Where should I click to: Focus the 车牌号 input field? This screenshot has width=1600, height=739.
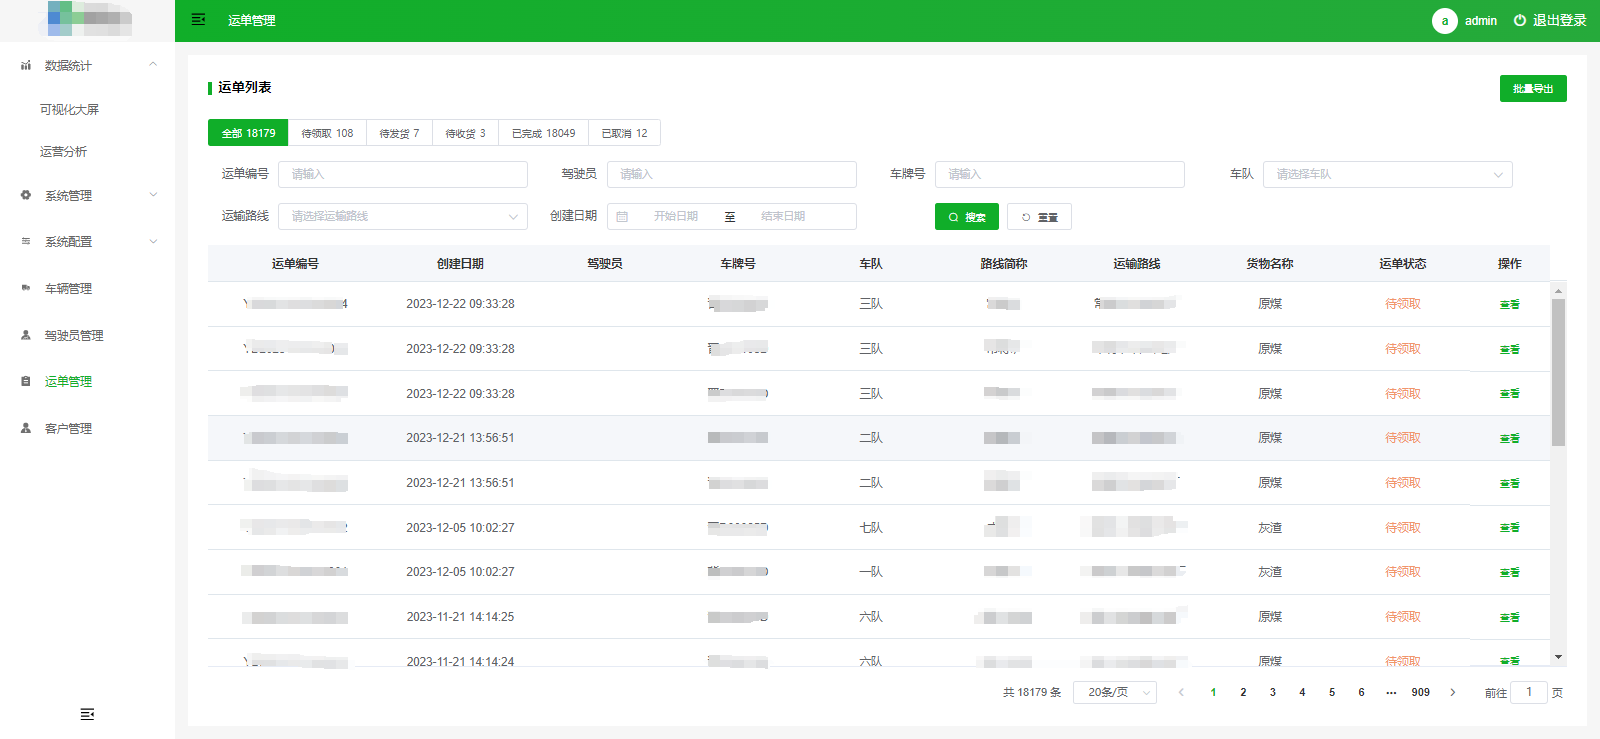coord(1060,174)
